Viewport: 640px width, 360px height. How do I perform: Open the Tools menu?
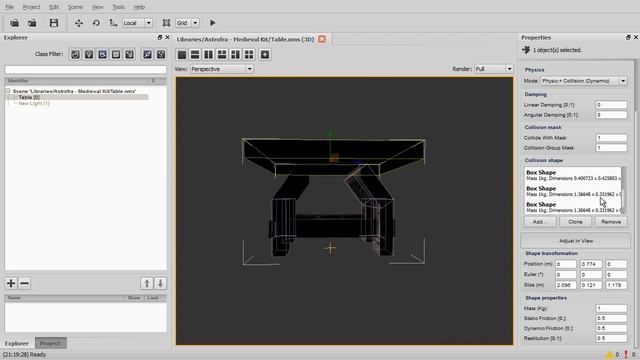tap(118, 7)
